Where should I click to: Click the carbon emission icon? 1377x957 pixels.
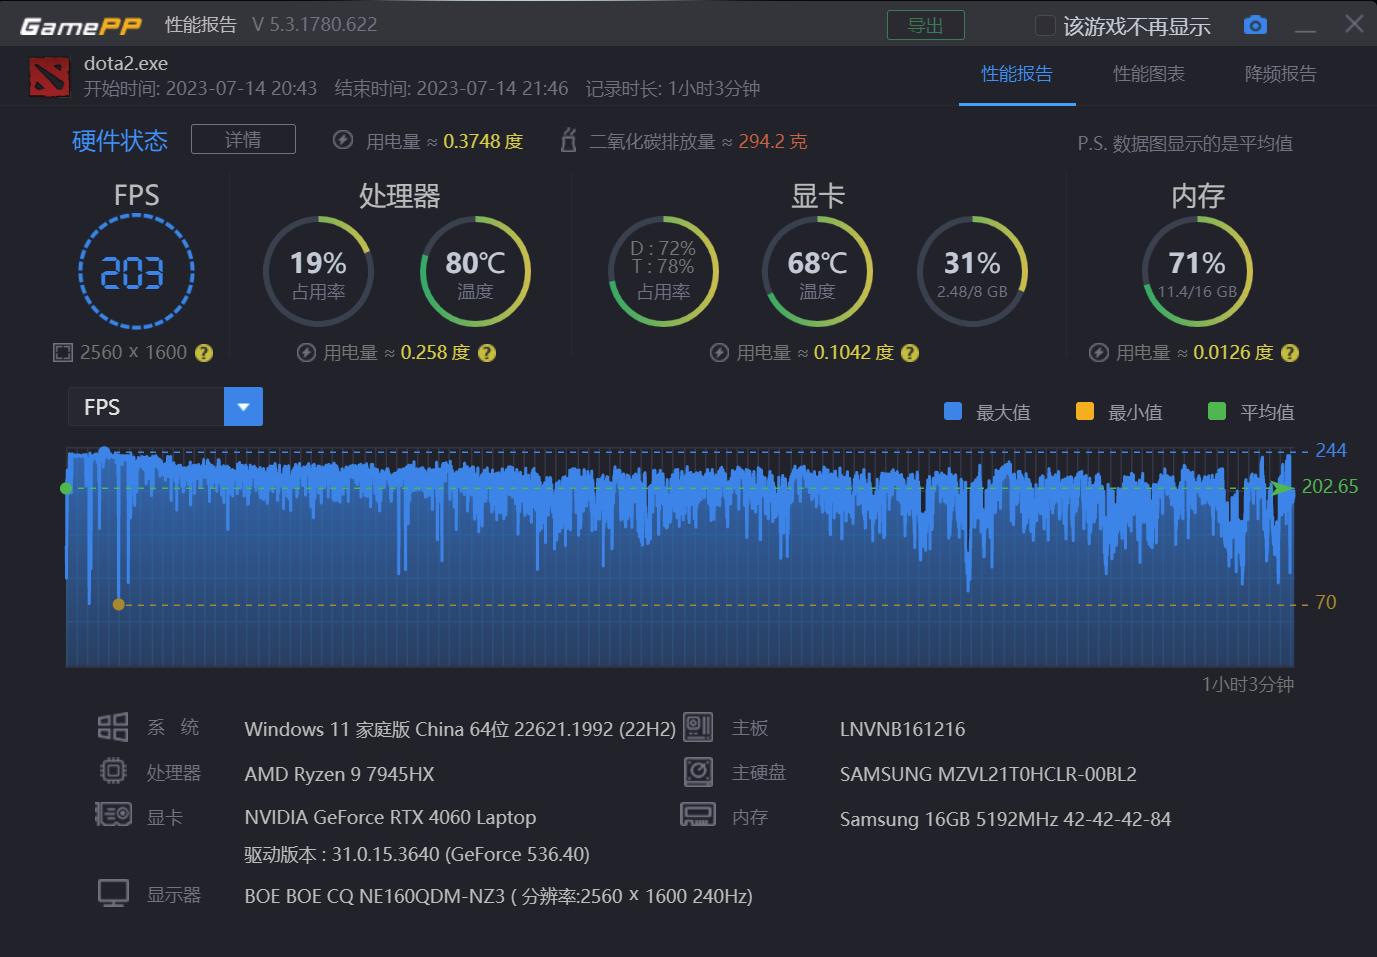[x=567, y=141]
